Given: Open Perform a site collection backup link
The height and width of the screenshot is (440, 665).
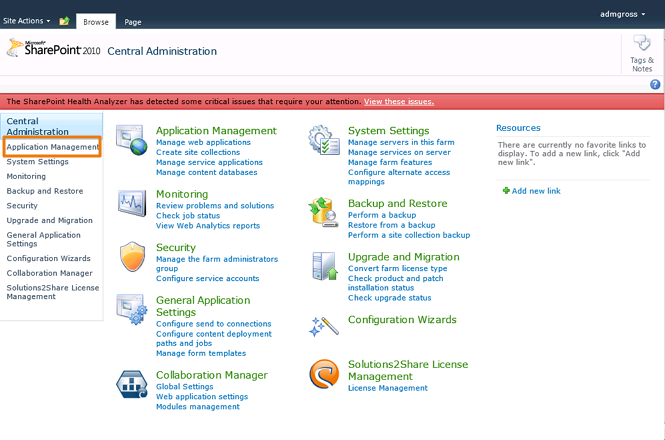Looking at the screenshot, I should click(409, 235).
